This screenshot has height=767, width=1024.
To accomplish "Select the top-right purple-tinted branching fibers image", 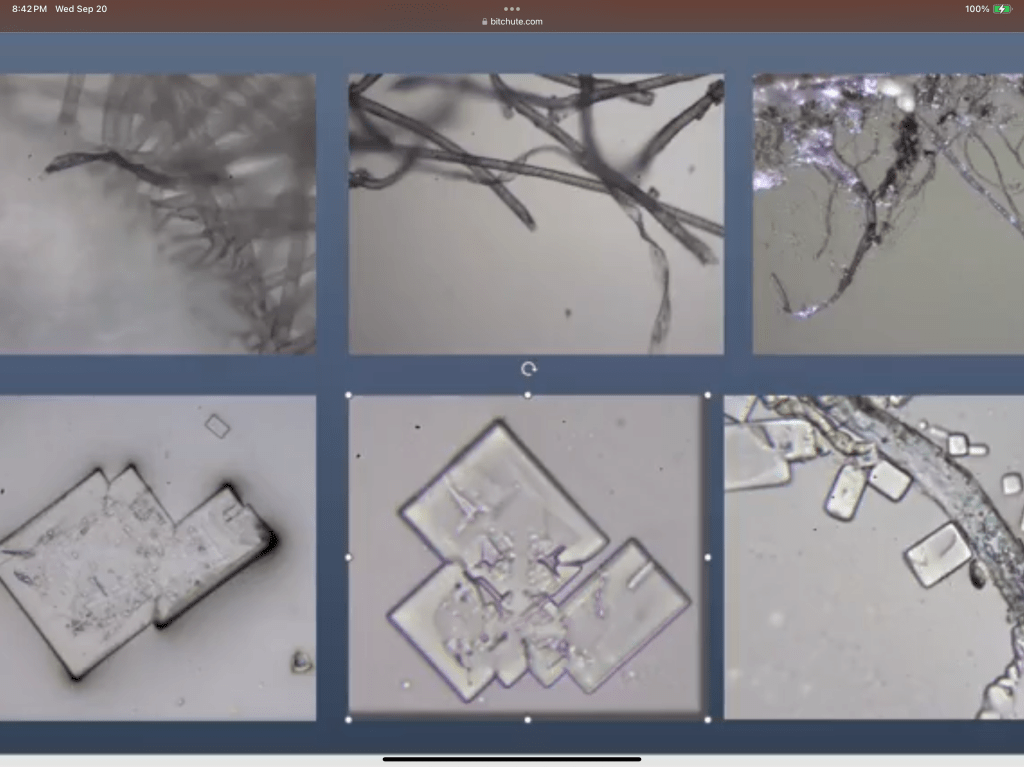I will coord(888,214).
